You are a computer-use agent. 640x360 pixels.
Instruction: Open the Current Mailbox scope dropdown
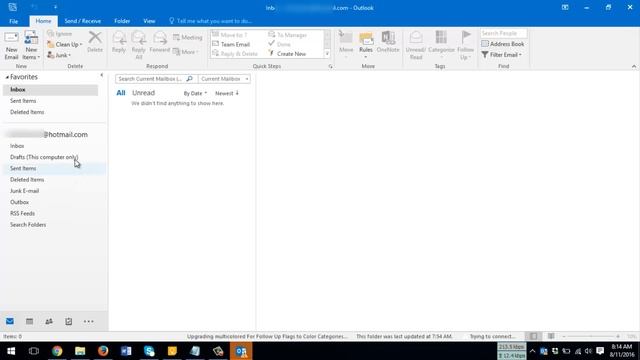[x=224, y=79]
